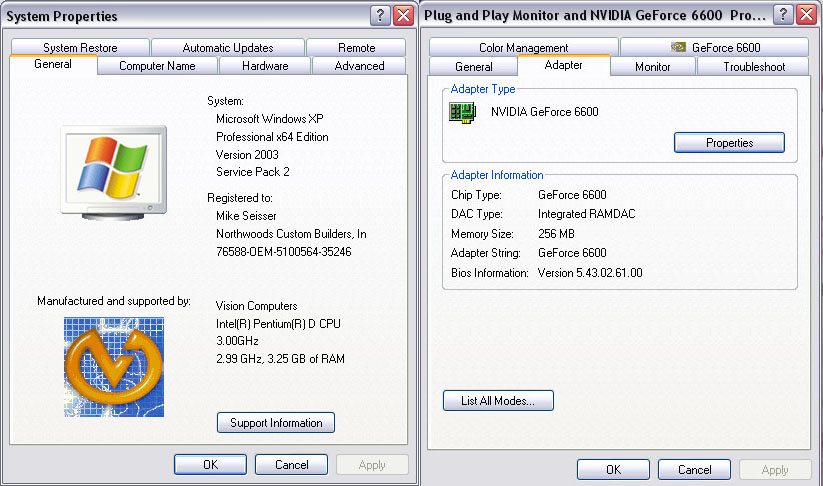Open adapter Properties button
The width and height of the screenshot is (823, 486).
click(730, 143)
